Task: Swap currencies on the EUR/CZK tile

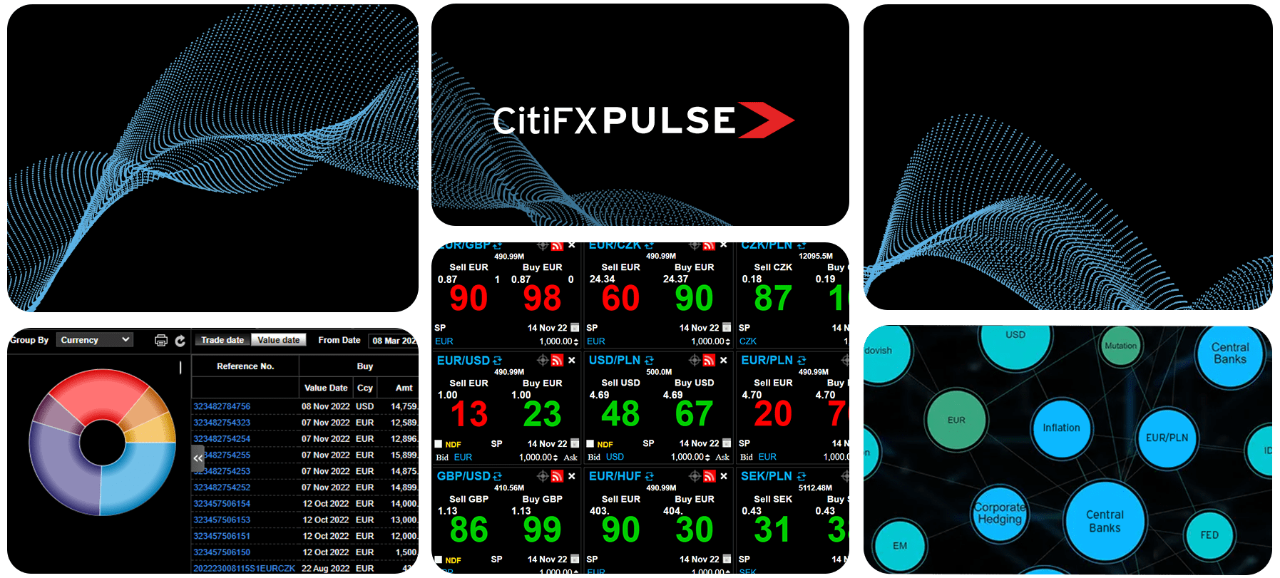Action: click(648, 245)
